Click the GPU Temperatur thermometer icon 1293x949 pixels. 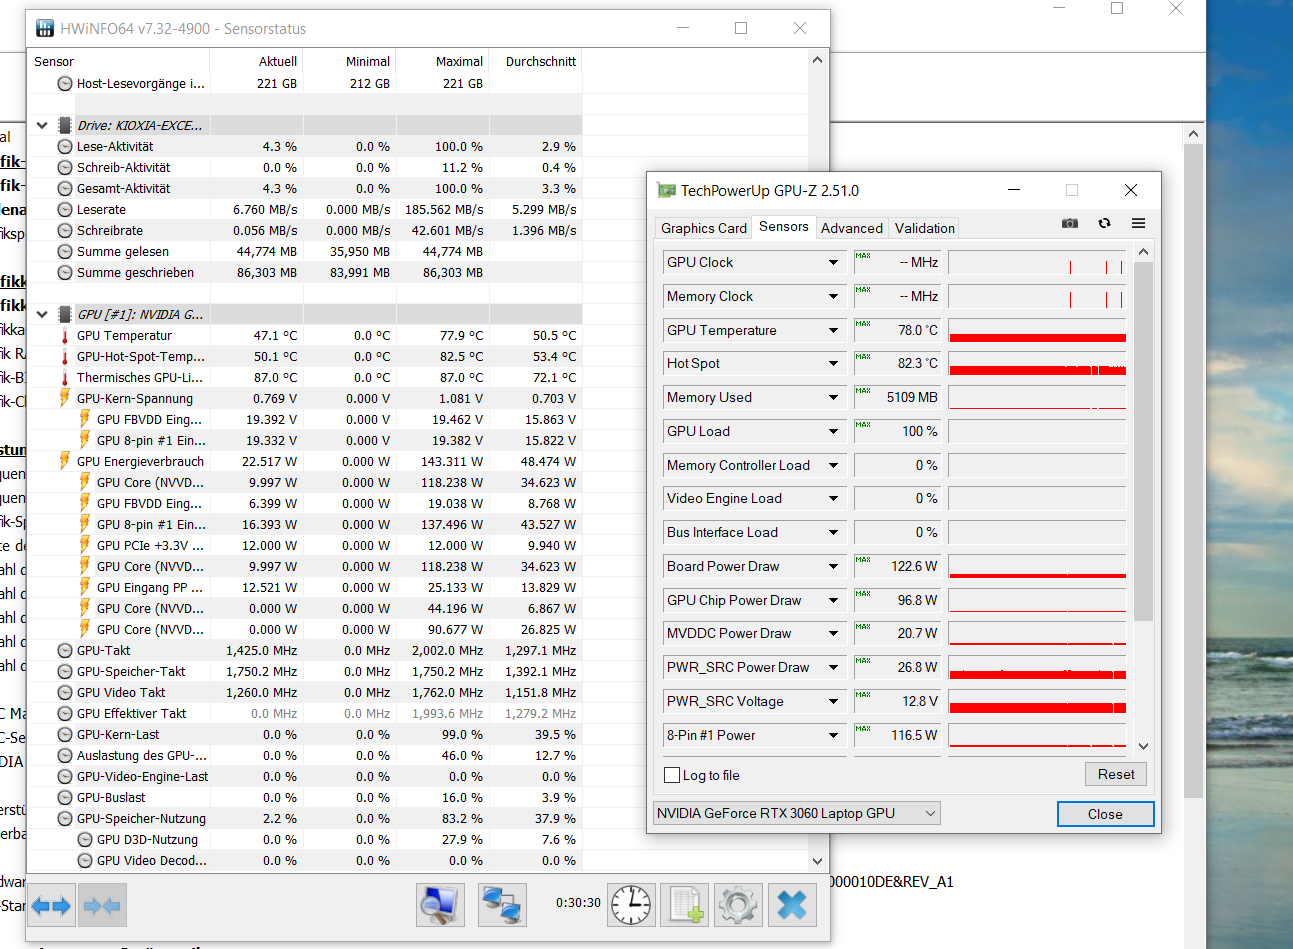point(65,336)
